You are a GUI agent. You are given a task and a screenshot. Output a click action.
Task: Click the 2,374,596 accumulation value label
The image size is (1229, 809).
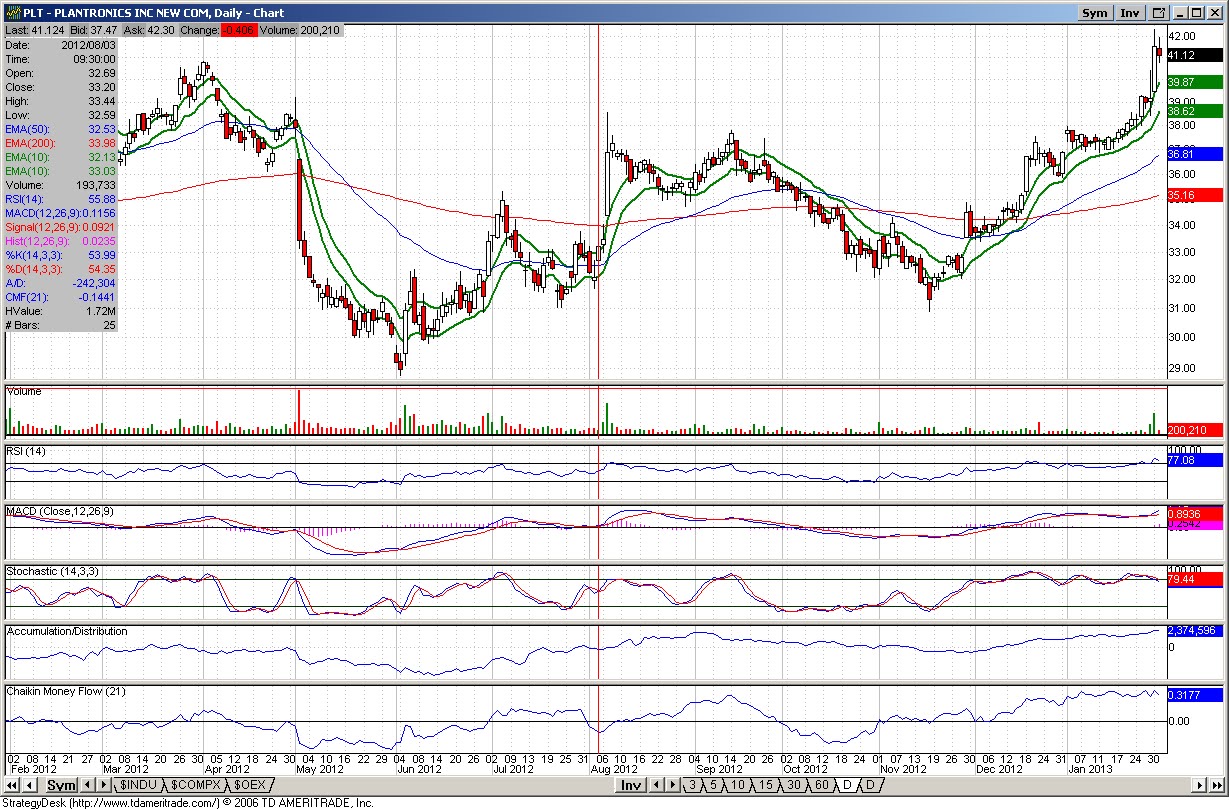click(x=1194, y=631)
